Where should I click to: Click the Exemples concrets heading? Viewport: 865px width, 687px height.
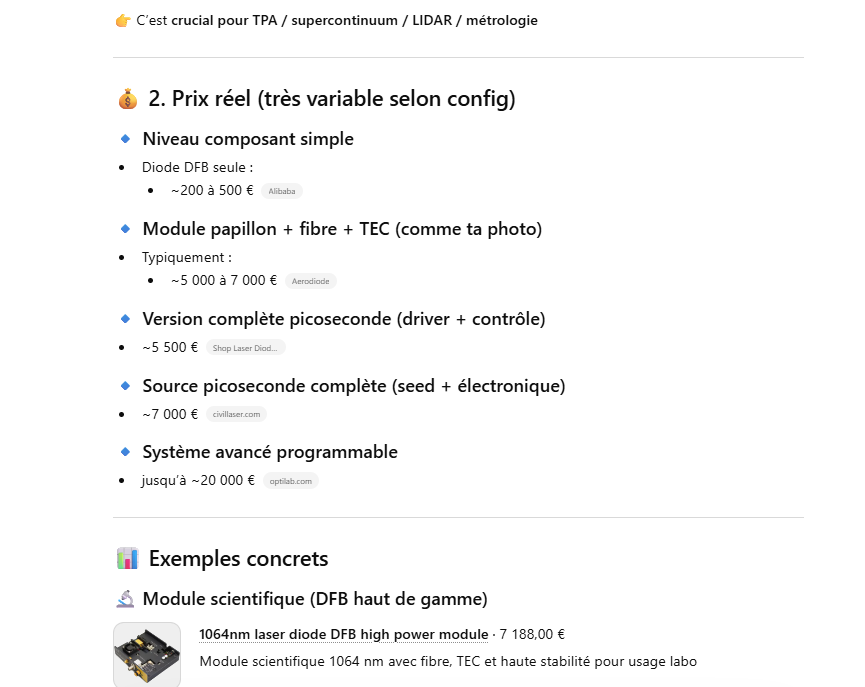[x=238, y=558]
